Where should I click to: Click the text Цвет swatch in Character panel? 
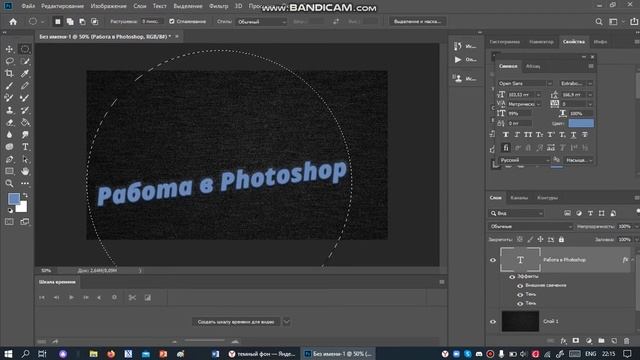pyautogui.click(x=581, y=123)
